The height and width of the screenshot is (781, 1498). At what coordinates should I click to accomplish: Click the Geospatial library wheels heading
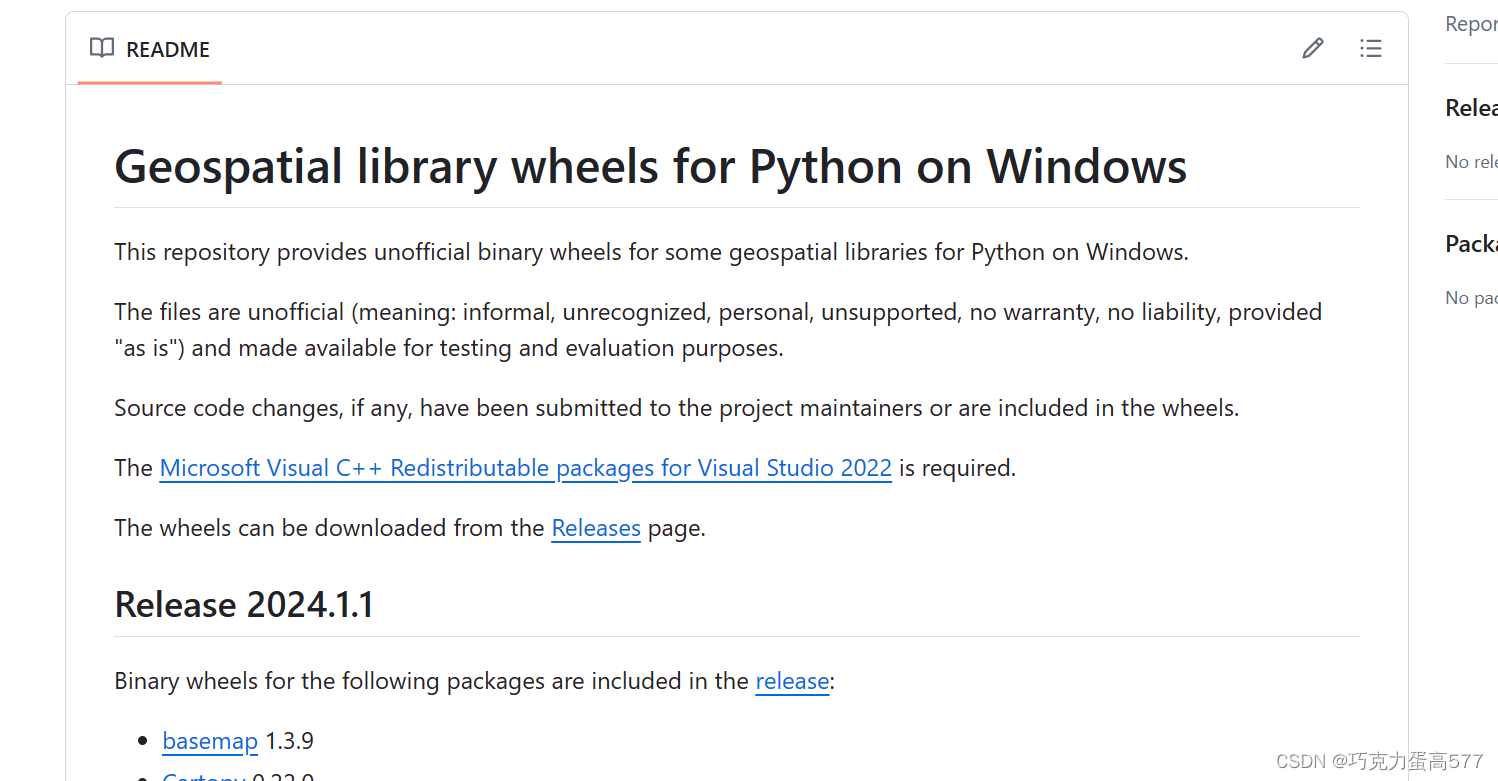[650, 166]
